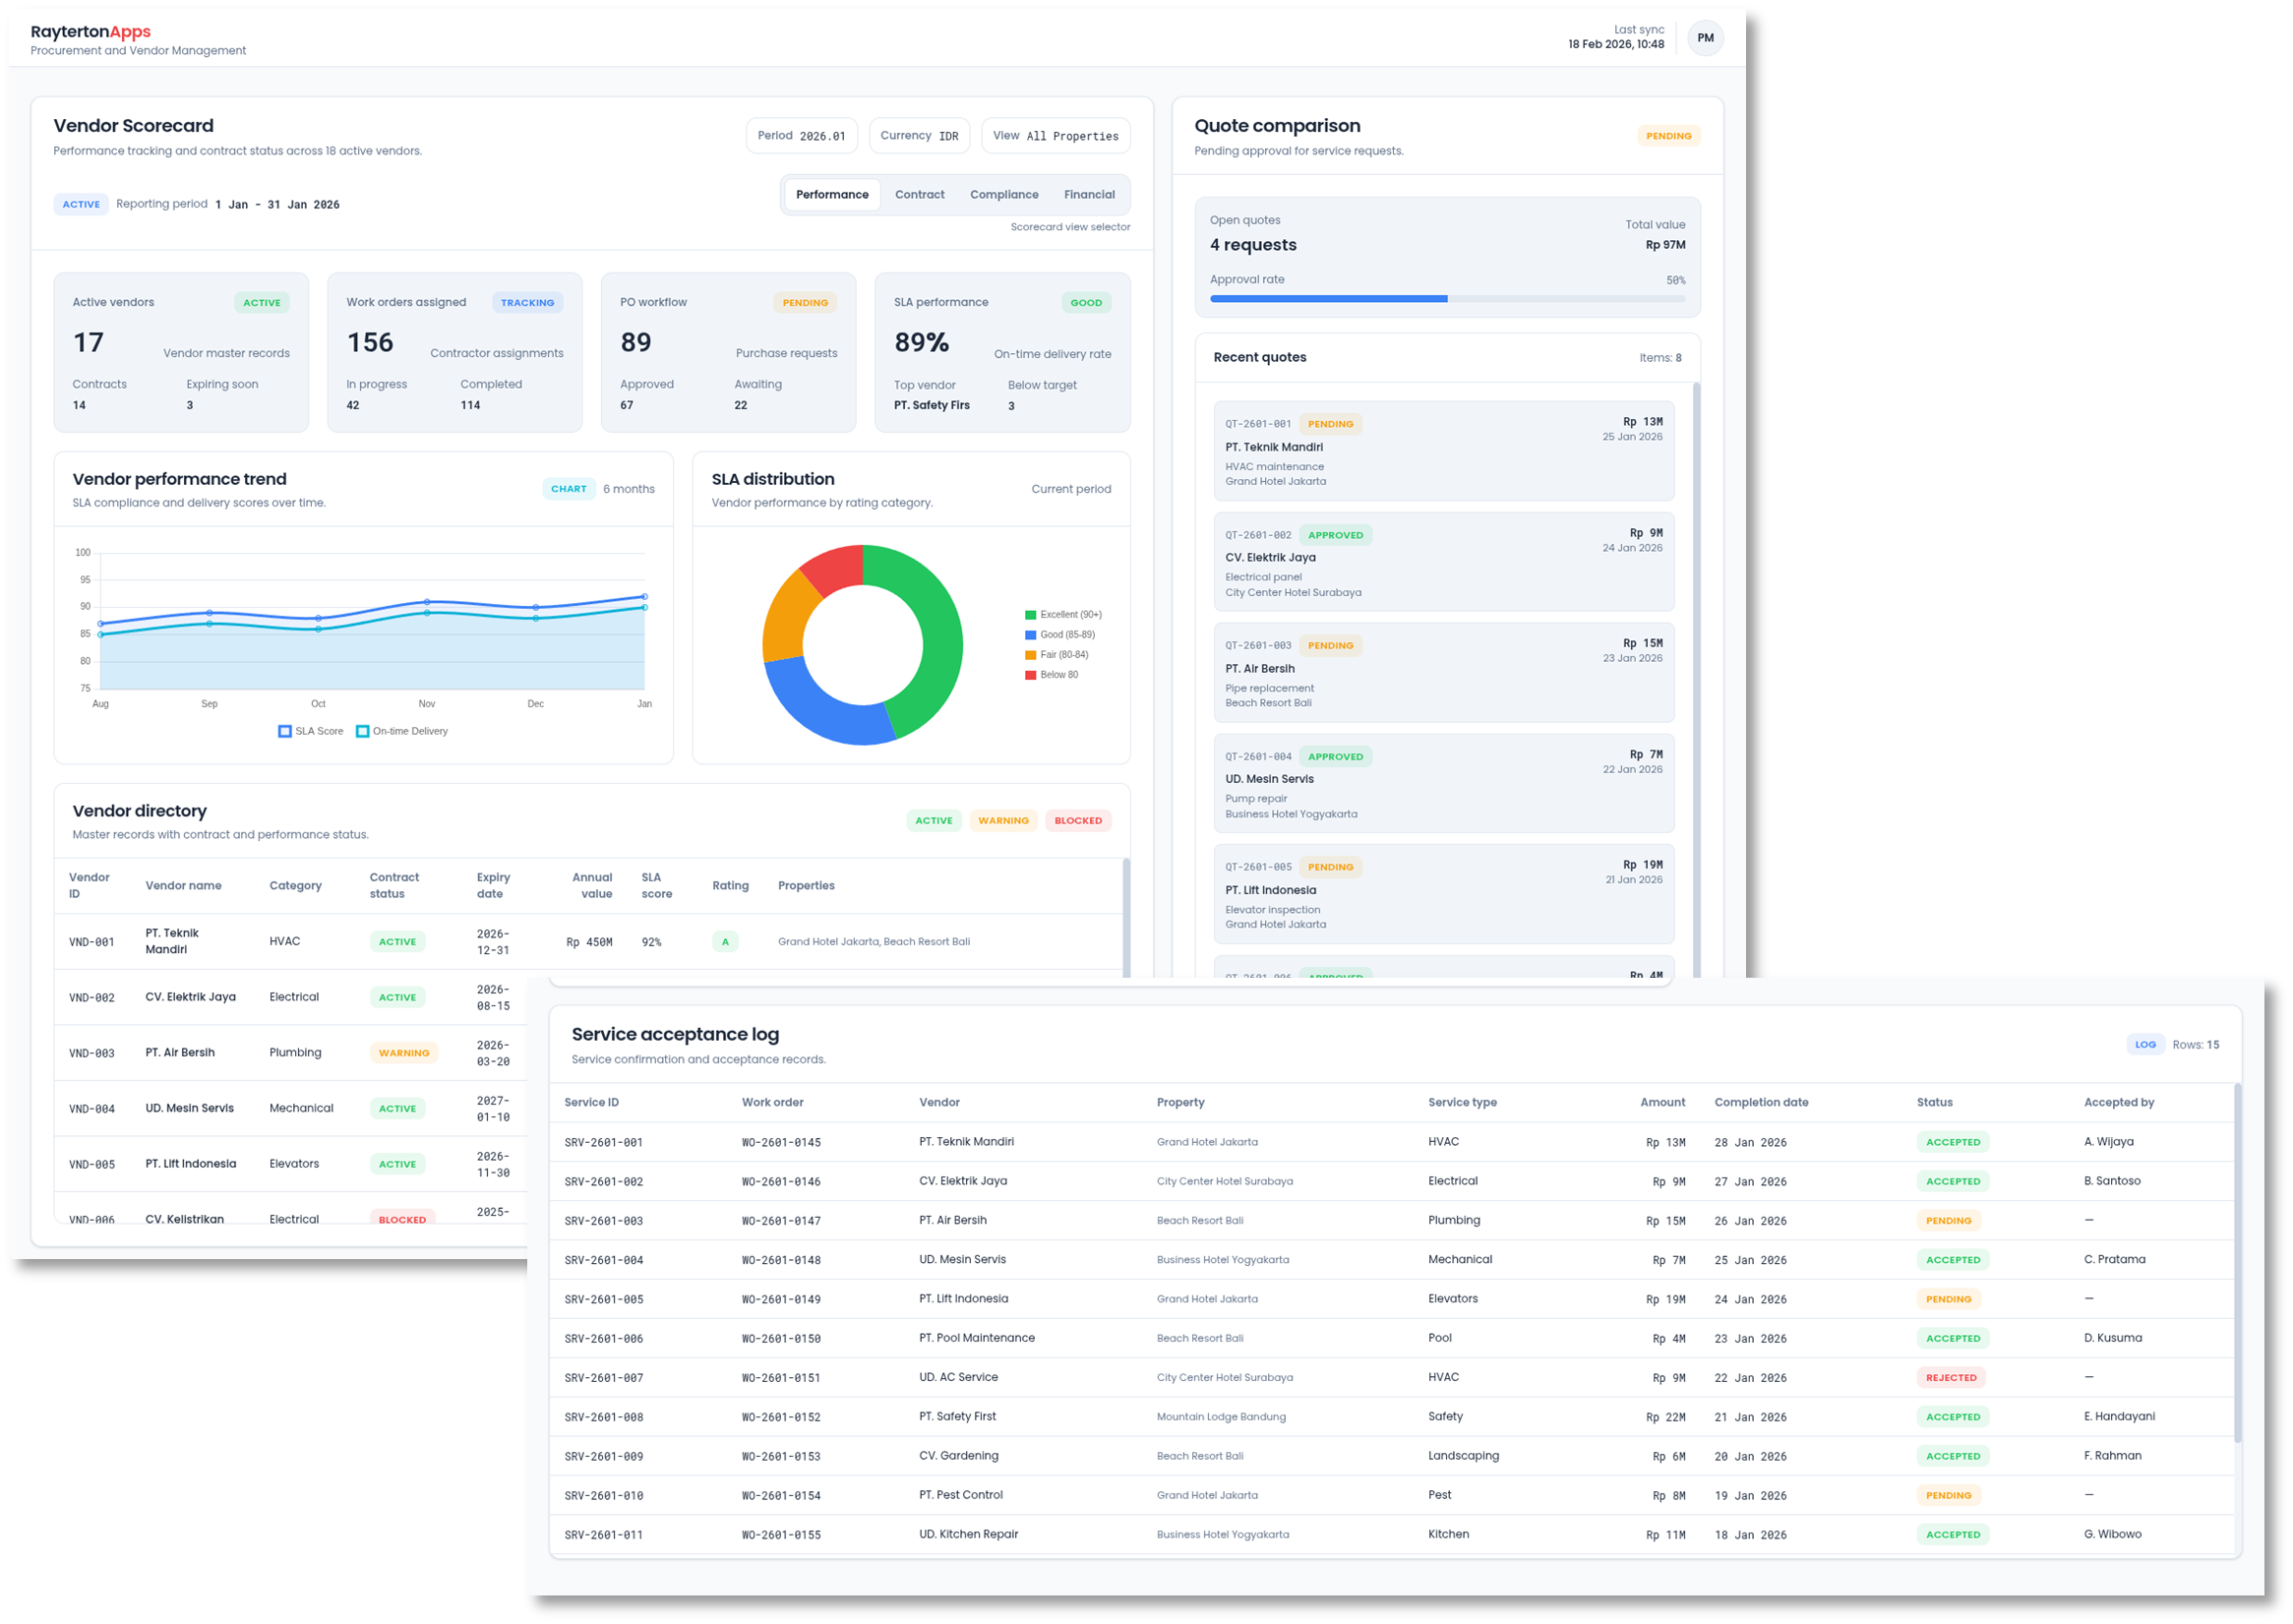Select the WARNING filter chip in Vendor directory
The height and width of the screenshot is (1624, 2293).
click(x=1003, y=820)
